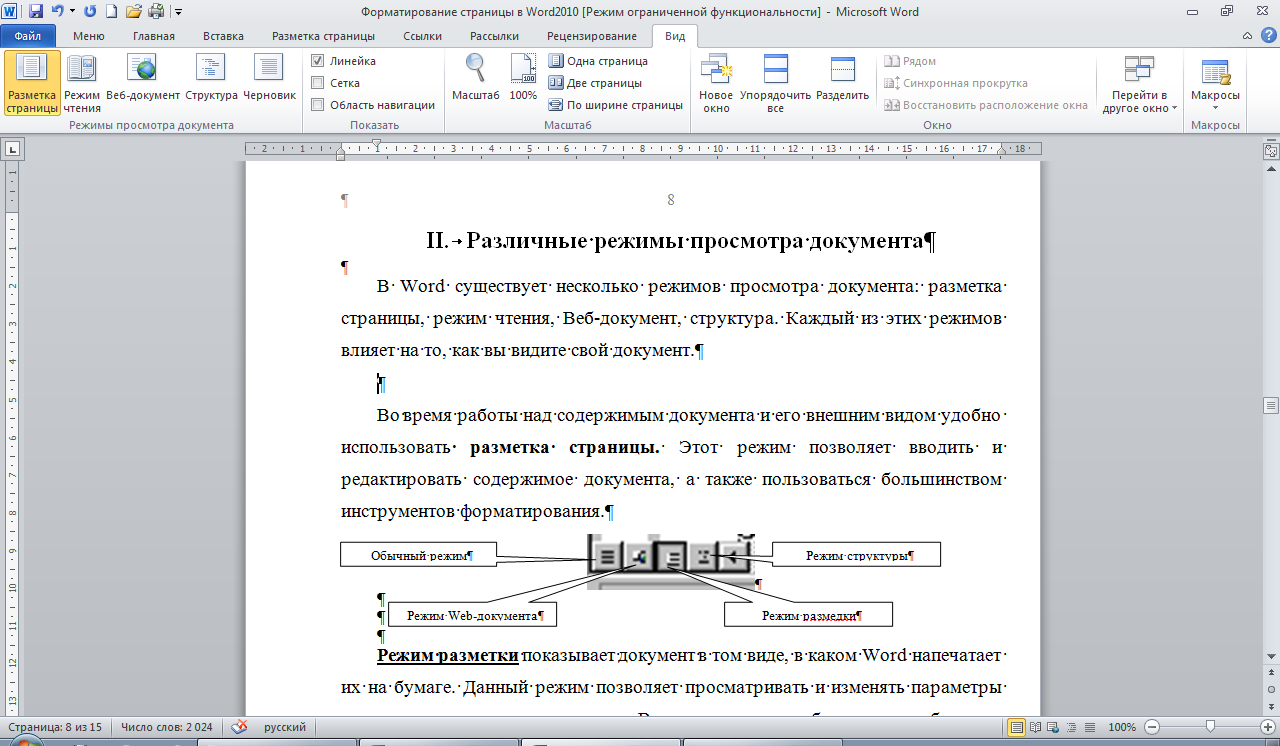Viewport: 1280px width, 746px height.
Task: Enable the Область навигации checkbox
Action: [x=318, y=105]
